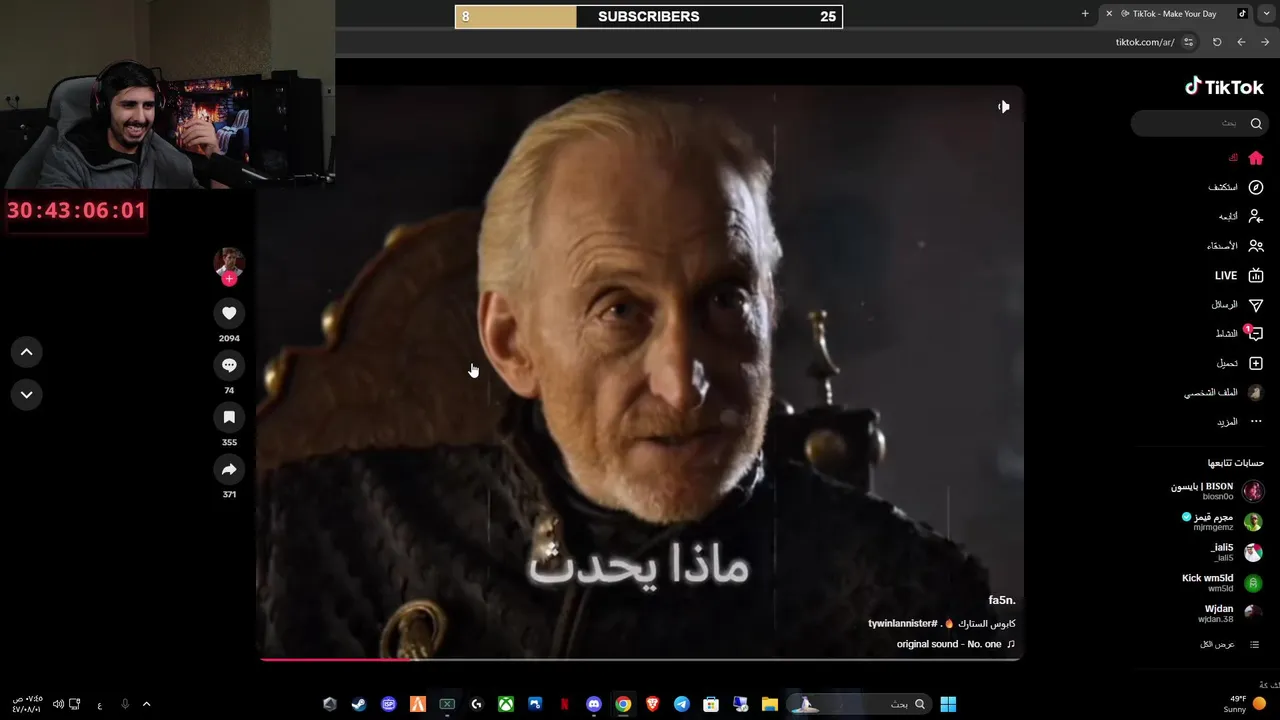Viewport: 1280px width, 720px height.
Task: Open the fa5n. username on the video
Action: coord(1002,600)
